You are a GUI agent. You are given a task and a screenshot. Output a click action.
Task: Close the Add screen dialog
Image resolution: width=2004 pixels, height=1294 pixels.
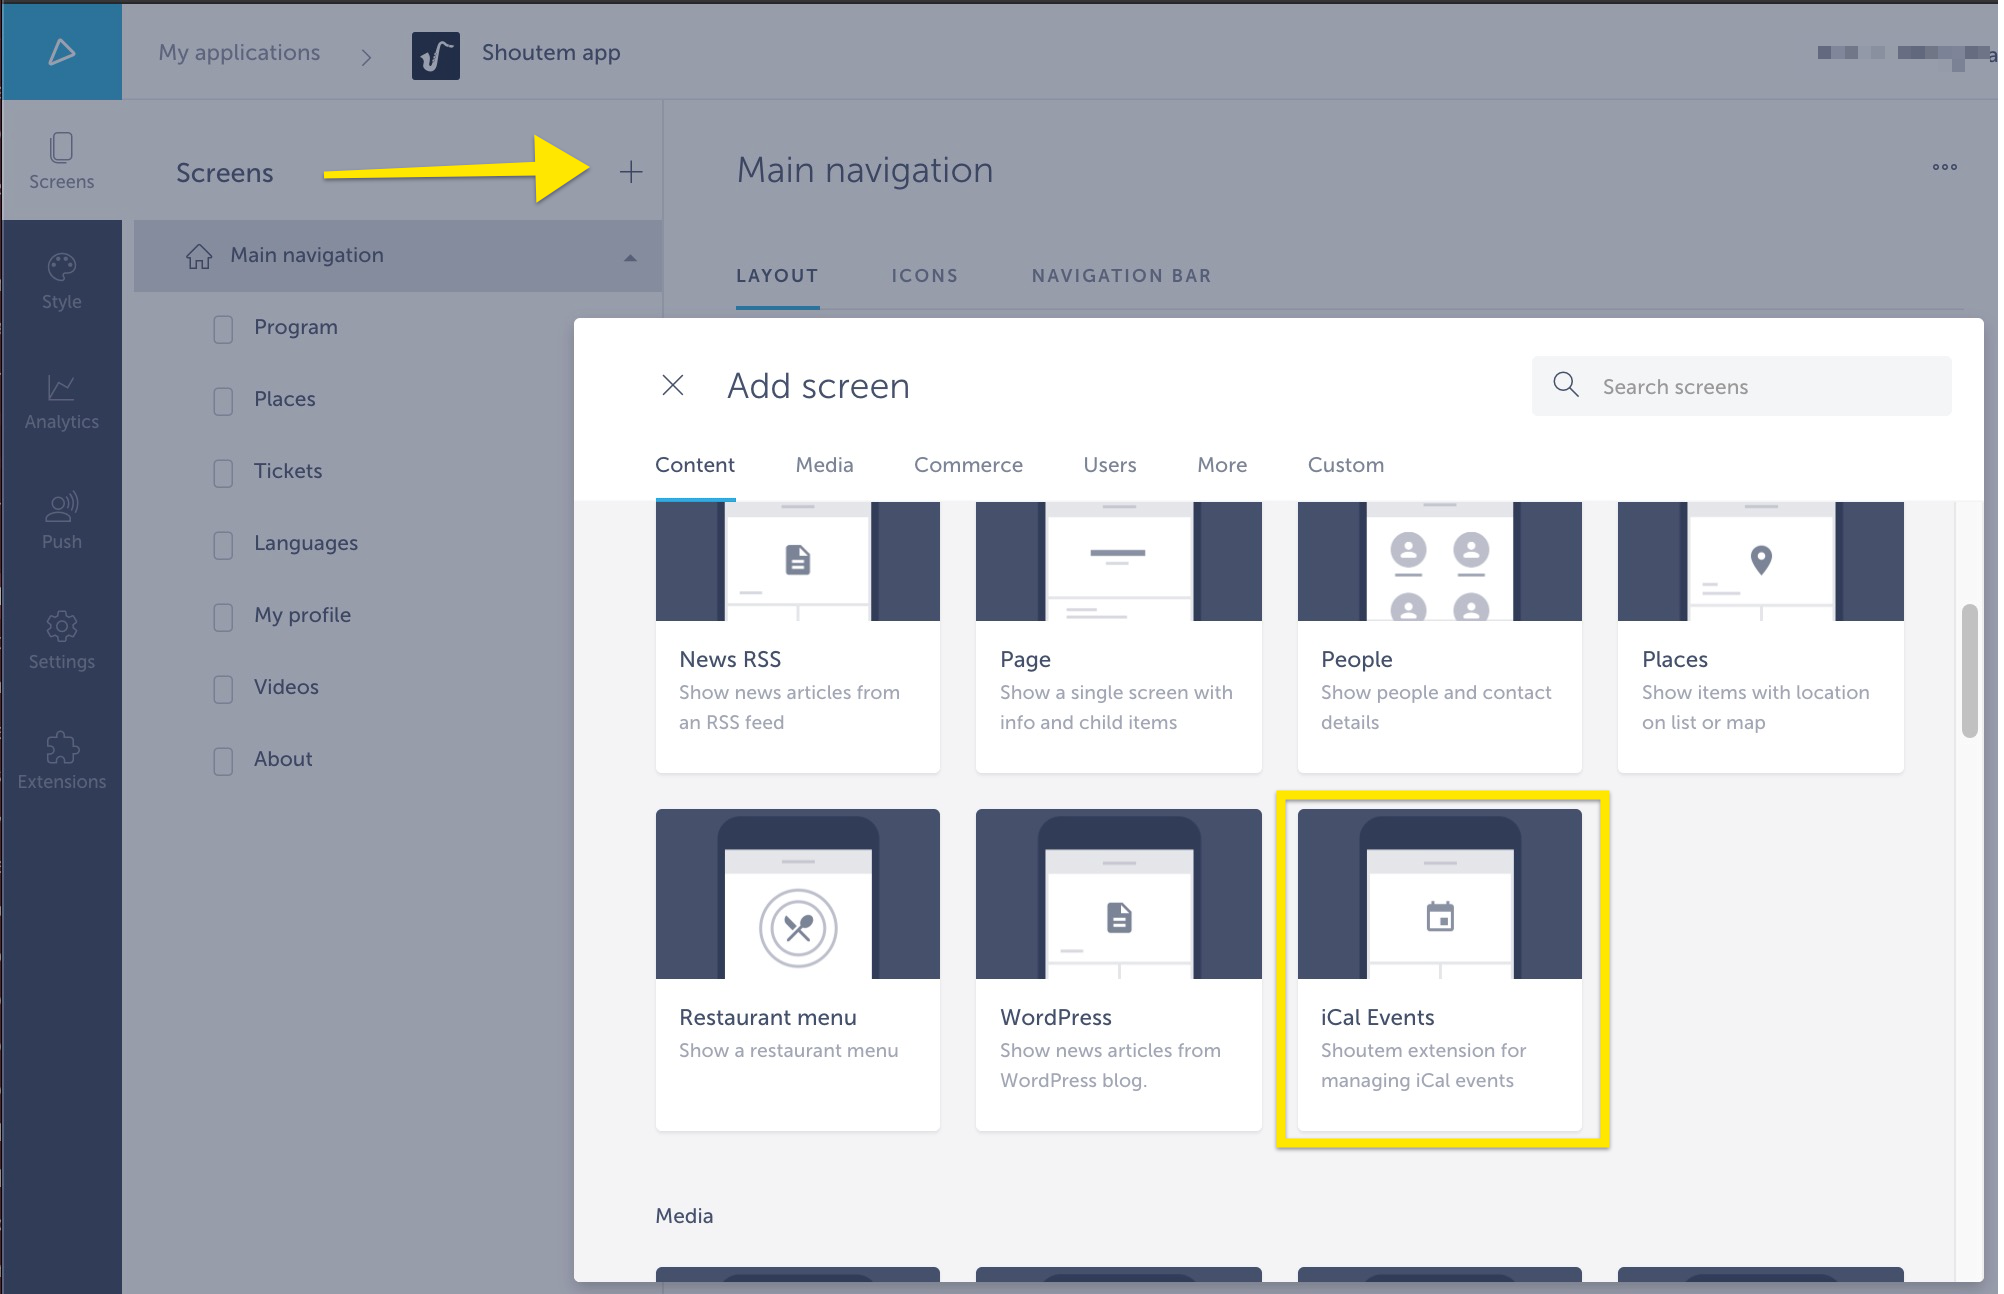(673, 385)
